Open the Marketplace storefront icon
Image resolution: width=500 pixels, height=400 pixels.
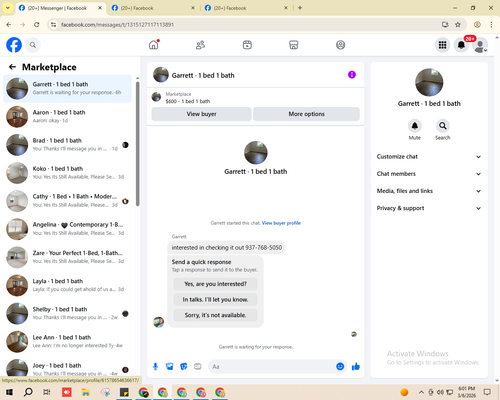294,45
